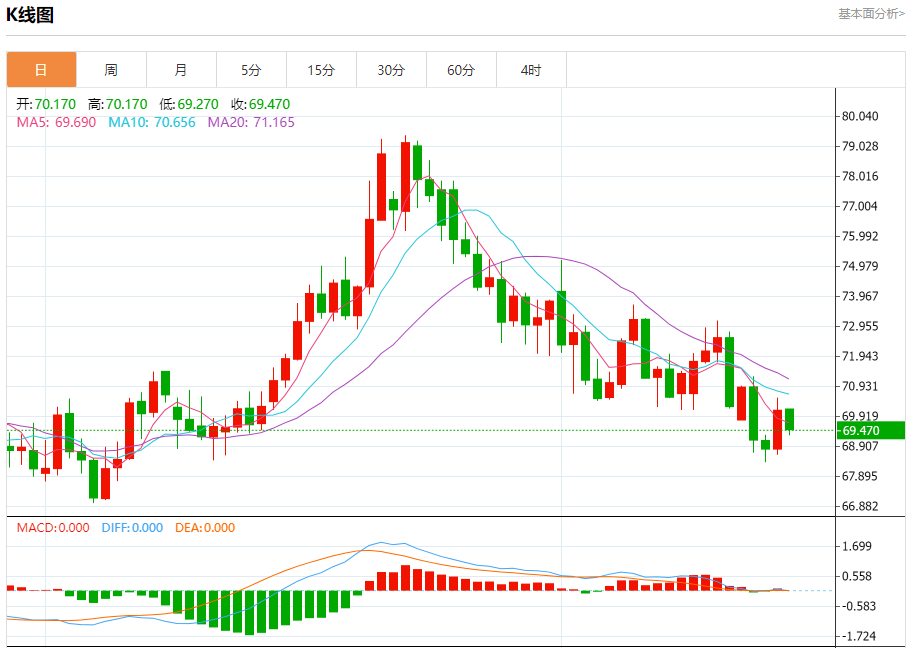Click the 0.558 MACD axis label
The image size is (910, 648).
(857, 577)
